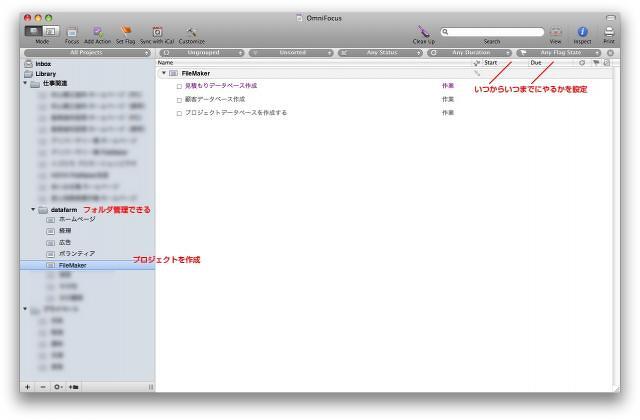The height and width of the screenshot is (420, 640).
Task: Click the Focus toolbar icon
Action: (72, 32)
